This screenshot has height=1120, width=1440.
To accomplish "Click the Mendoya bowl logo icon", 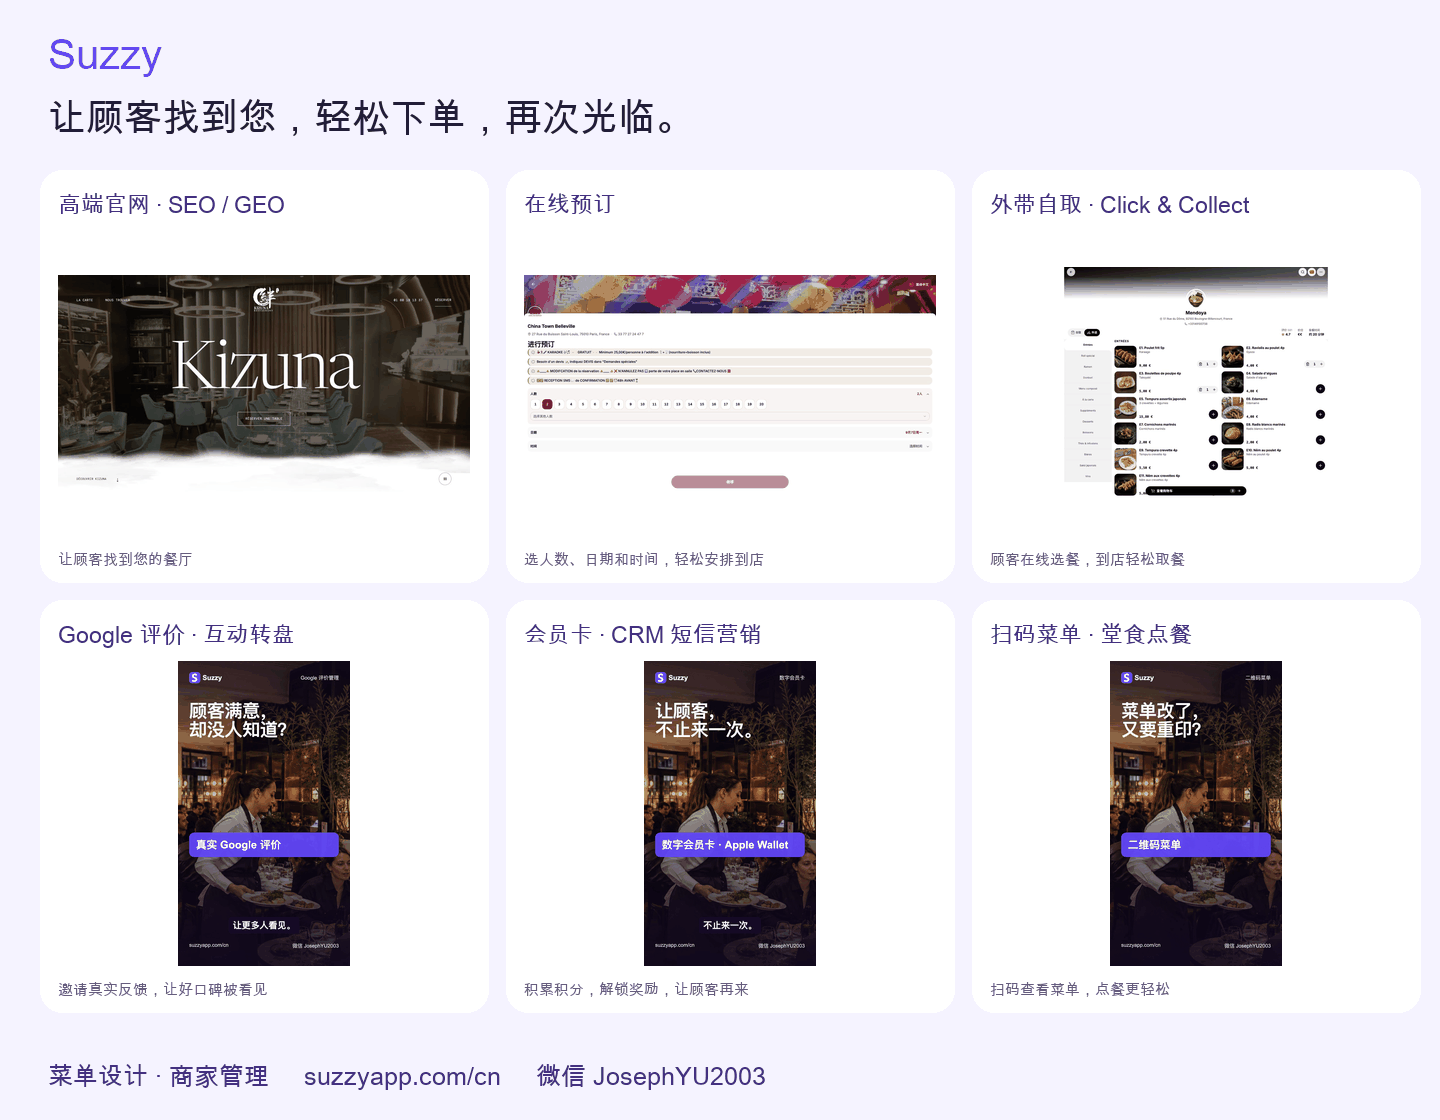I will point(1195,298).
